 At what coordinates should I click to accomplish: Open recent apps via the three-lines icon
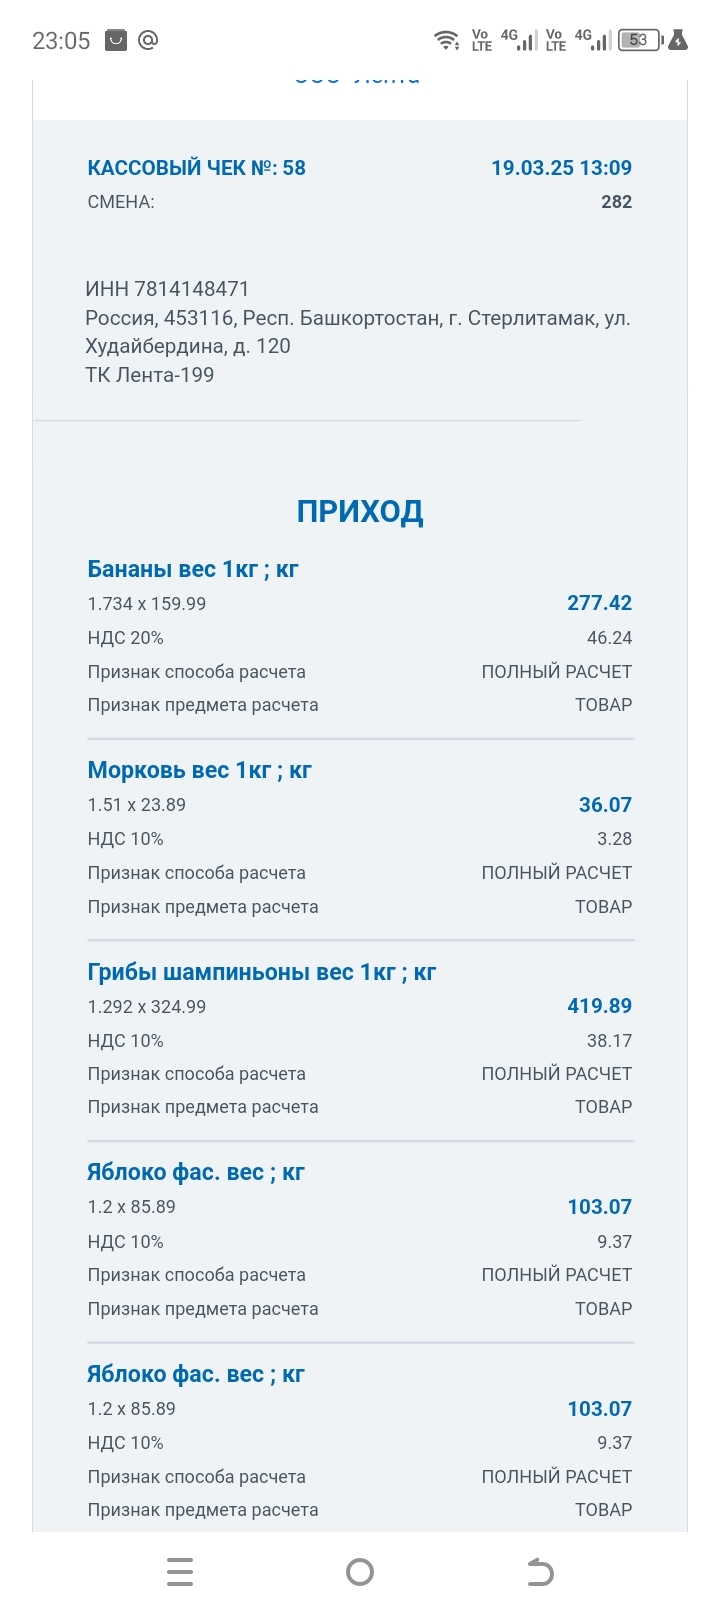coord(180,1573)
